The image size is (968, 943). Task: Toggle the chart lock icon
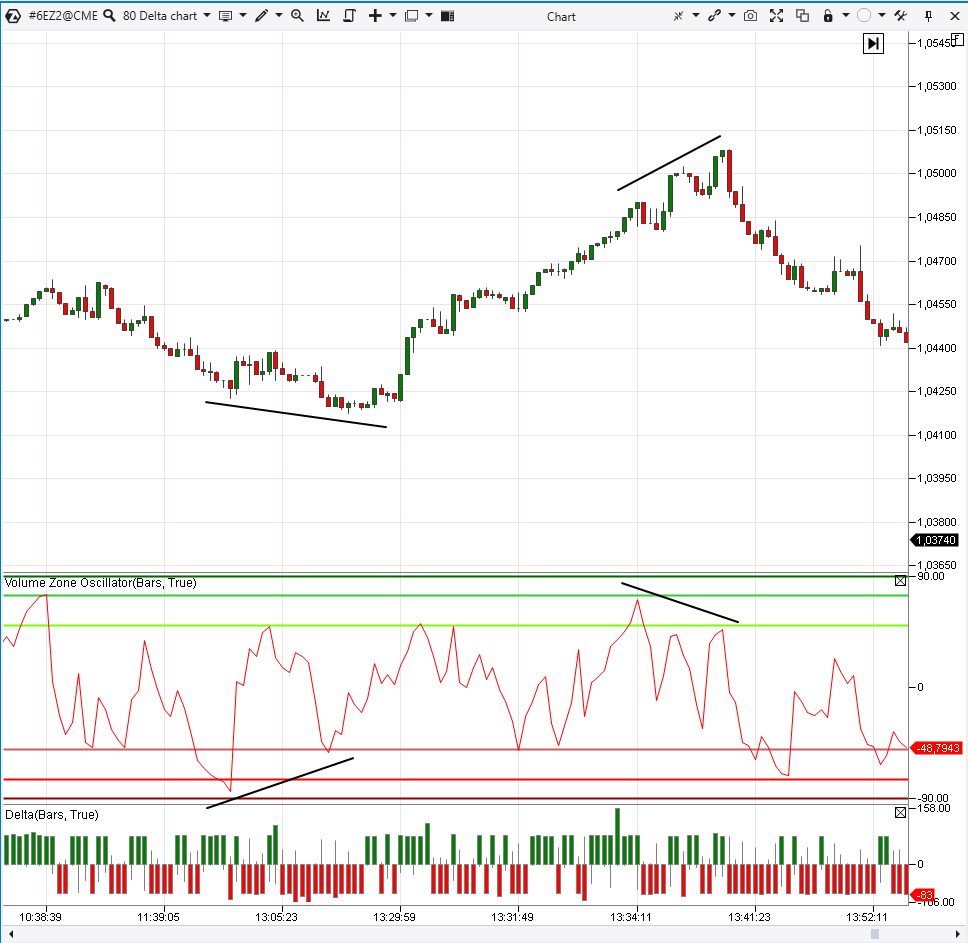pos(827,15)
